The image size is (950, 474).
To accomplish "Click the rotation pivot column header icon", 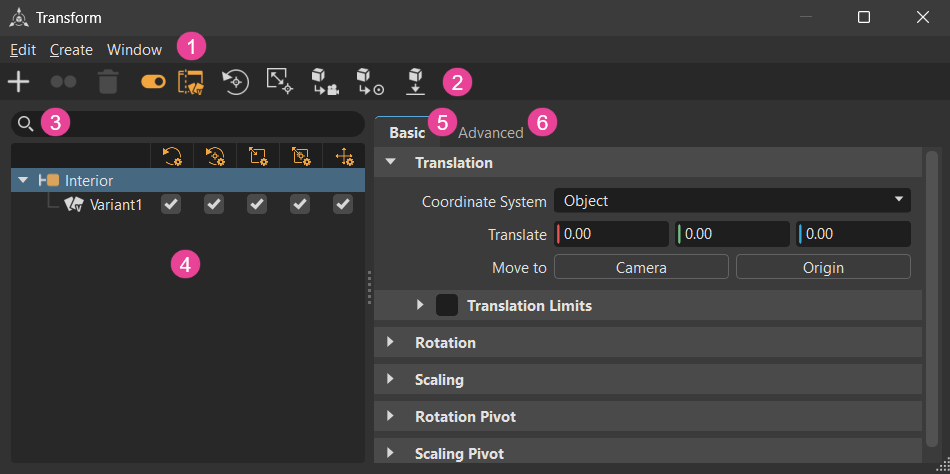I will tap(215, 156).
